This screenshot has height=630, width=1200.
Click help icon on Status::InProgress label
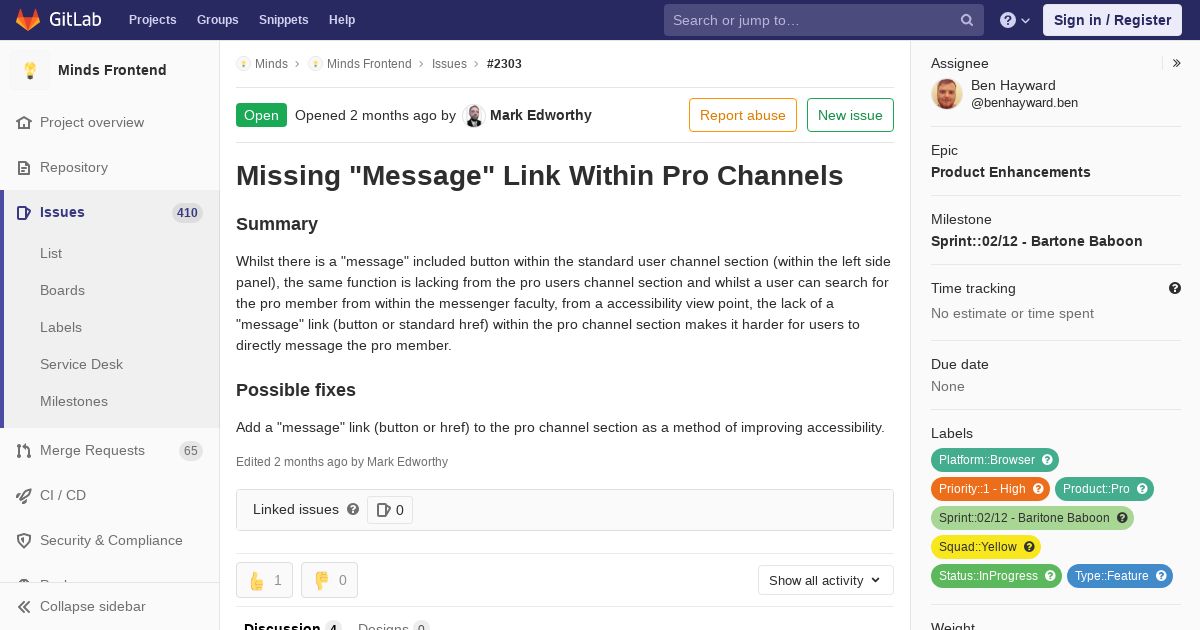click(x=1050, y=576)
